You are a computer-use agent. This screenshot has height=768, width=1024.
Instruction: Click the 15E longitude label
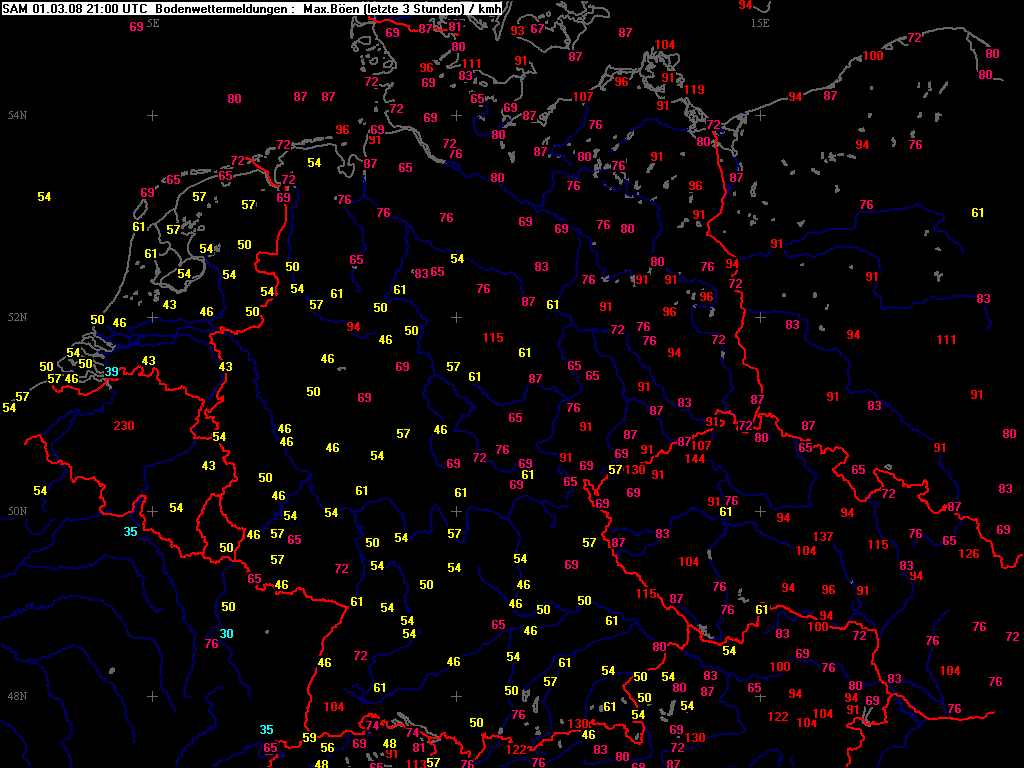(760, 22)
